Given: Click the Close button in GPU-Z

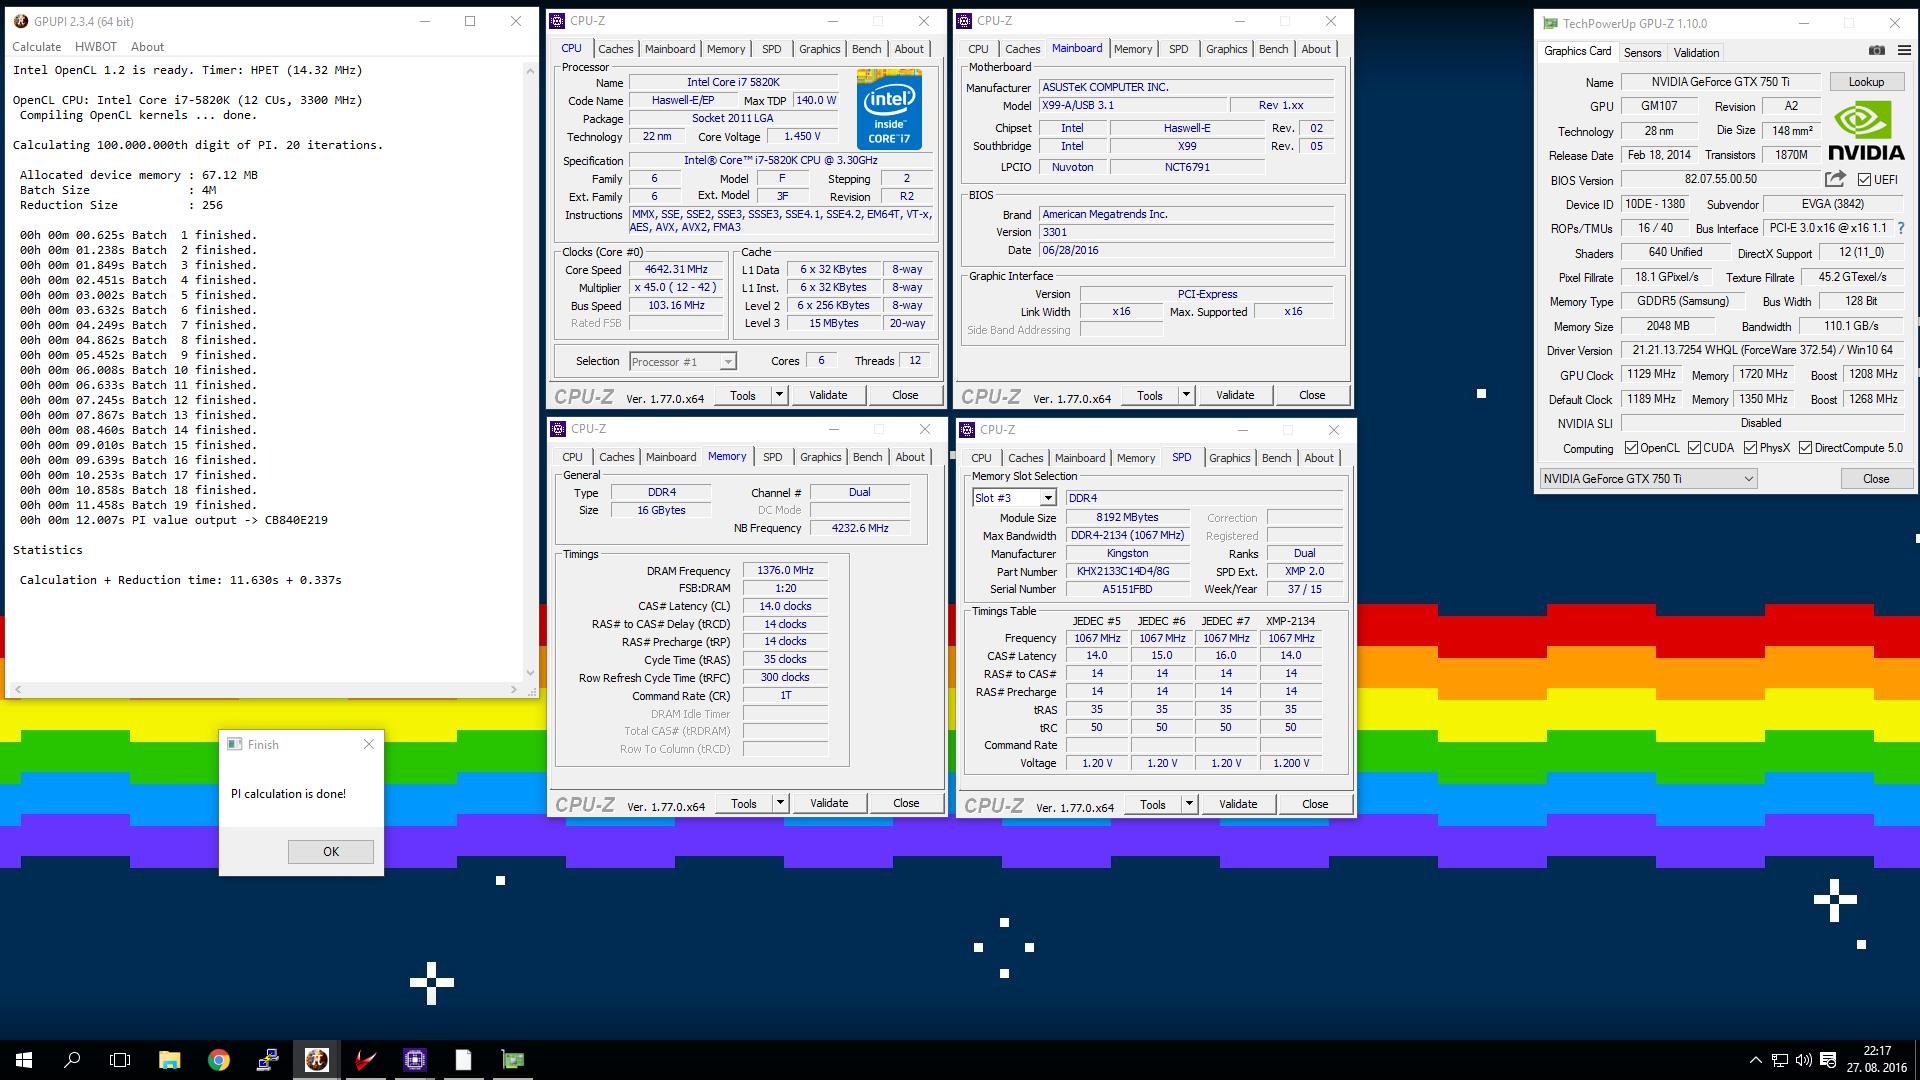Looking at the screenshot, I should pos(1875,479).
